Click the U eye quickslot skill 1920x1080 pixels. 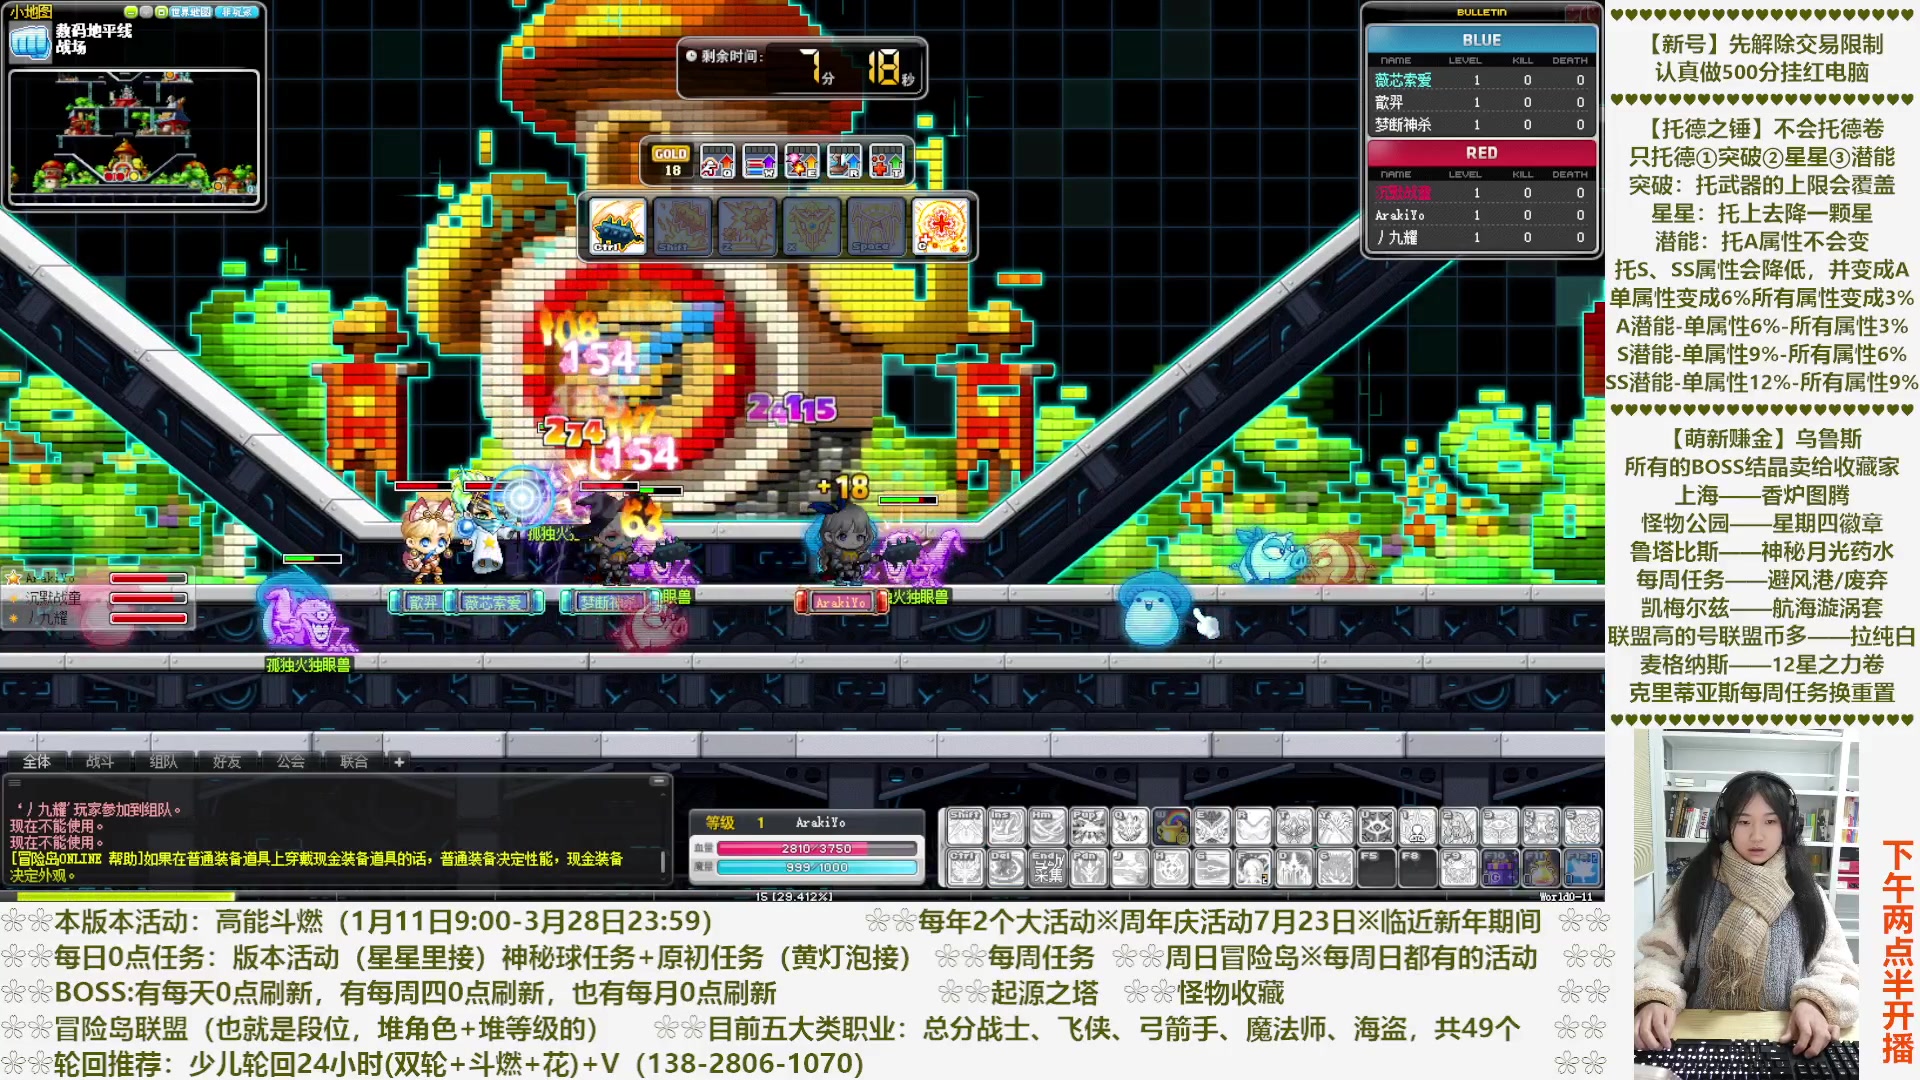pos(1376,827)
